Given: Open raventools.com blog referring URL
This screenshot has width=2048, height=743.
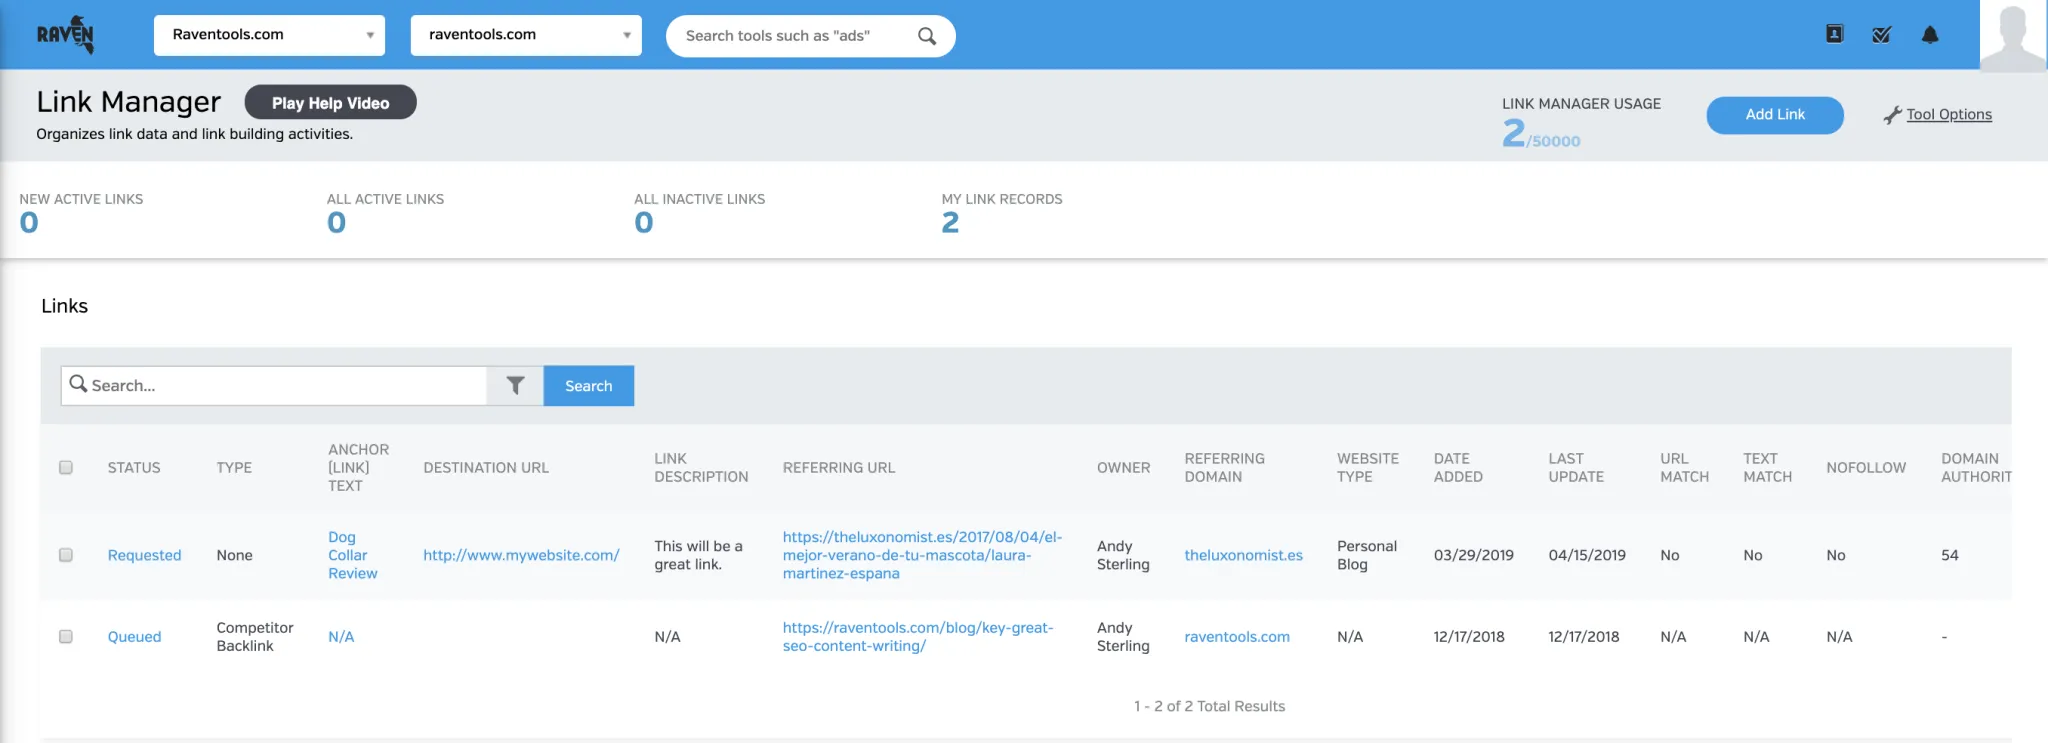Looking at the screenshot, I should click(917, 636).
